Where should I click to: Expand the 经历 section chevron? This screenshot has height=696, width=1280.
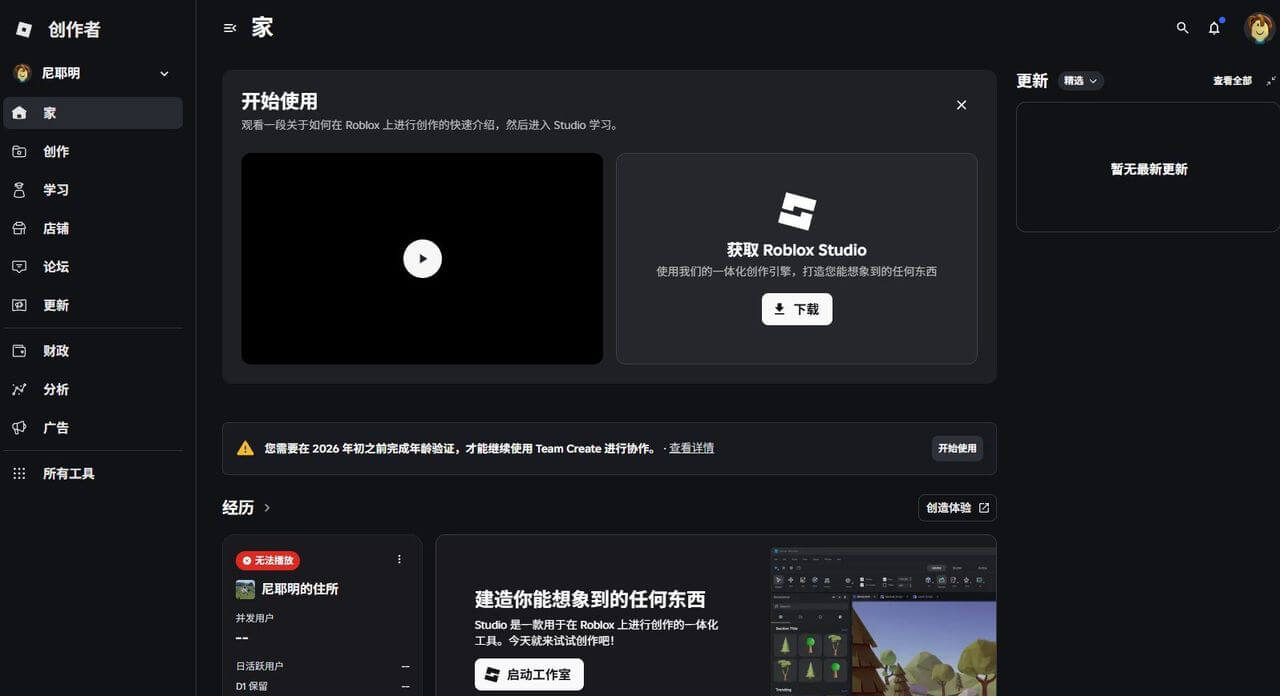click(x=267, y=508)
